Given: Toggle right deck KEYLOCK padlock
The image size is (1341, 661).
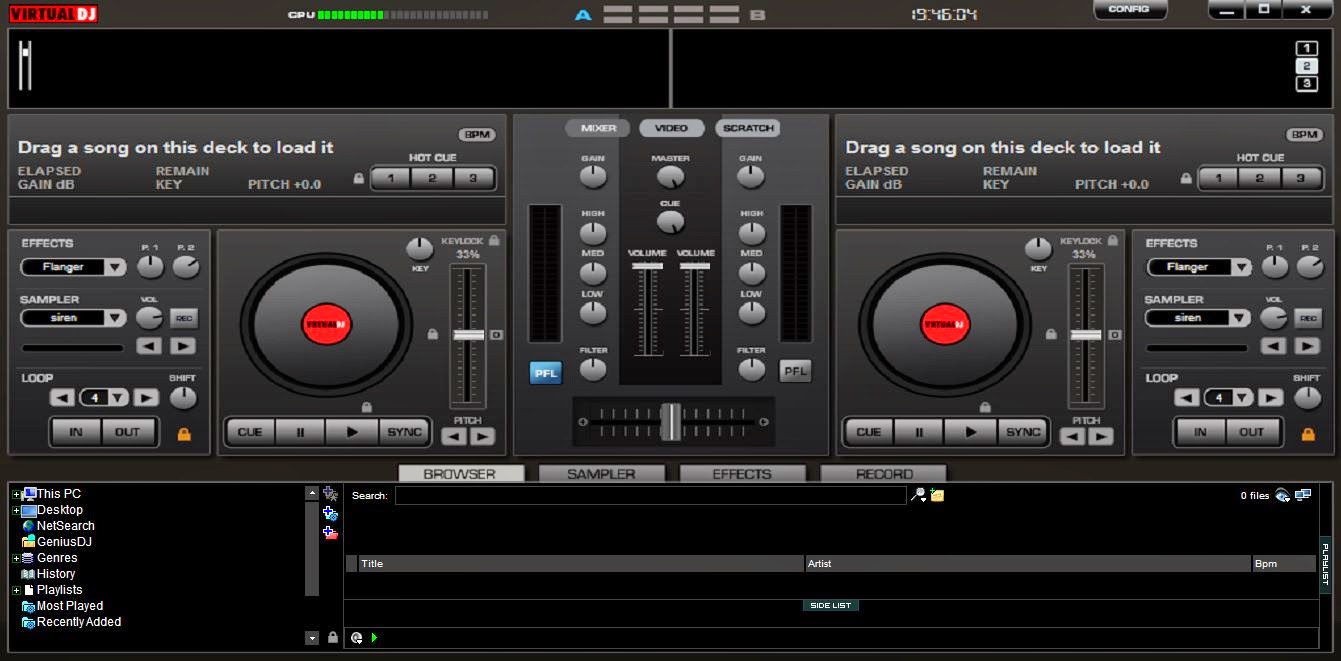Looking at the screenshot, I should click(1111, 241).
